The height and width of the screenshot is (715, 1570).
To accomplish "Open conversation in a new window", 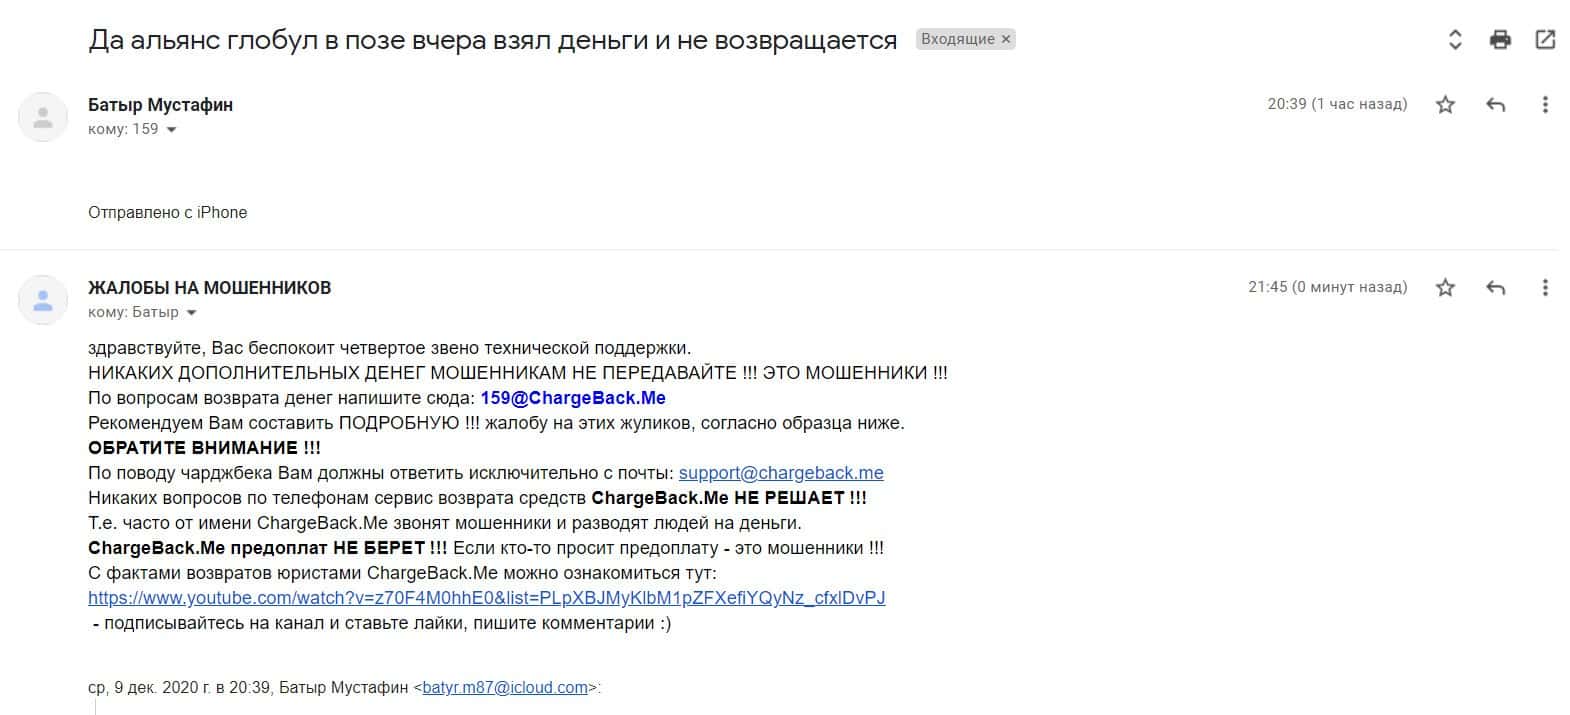I will tap(1545, 40).
